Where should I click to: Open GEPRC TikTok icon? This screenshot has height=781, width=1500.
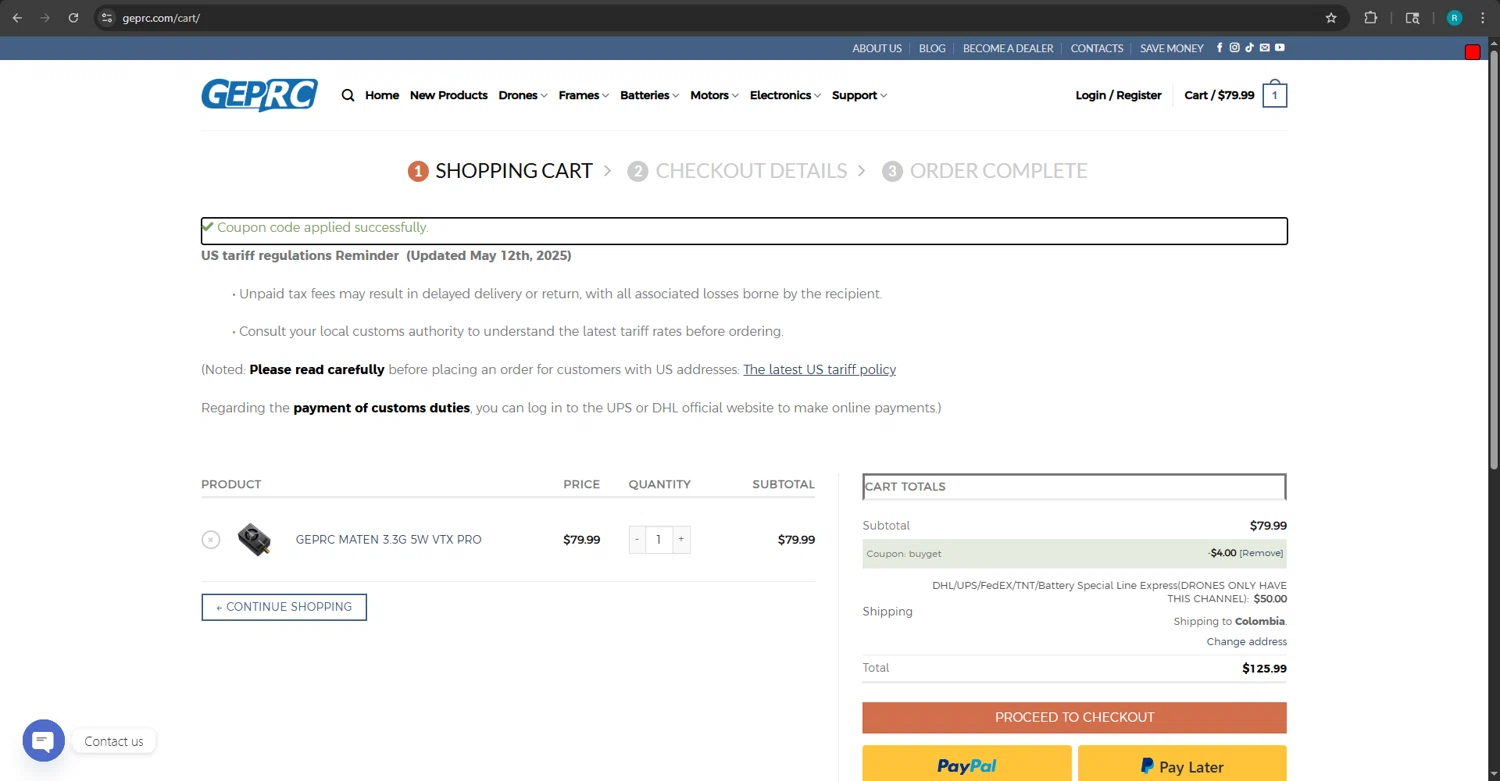[1250, 48]
